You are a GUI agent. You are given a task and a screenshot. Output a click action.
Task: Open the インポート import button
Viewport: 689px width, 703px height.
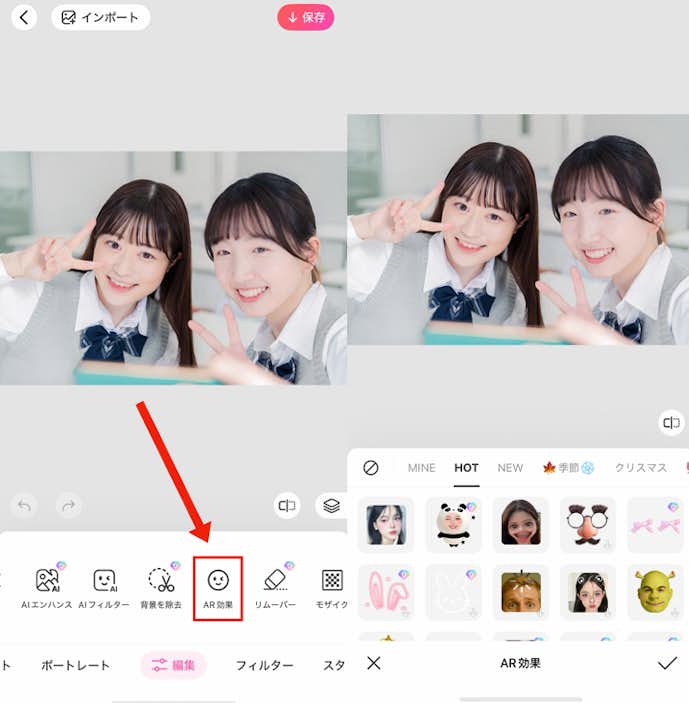point(100,18)
